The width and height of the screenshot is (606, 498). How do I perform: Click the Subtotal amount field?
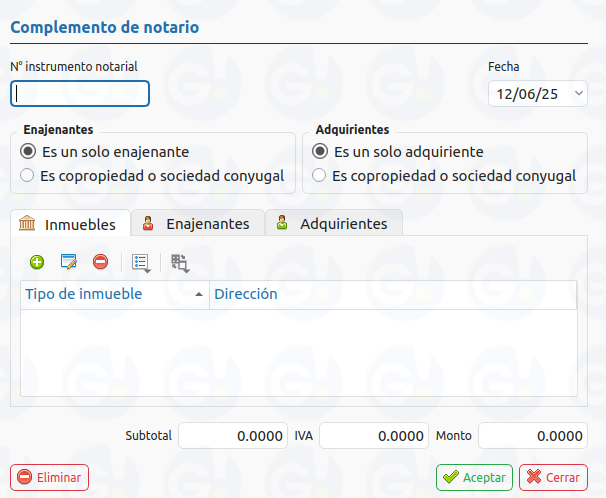(x=233, y=436)
